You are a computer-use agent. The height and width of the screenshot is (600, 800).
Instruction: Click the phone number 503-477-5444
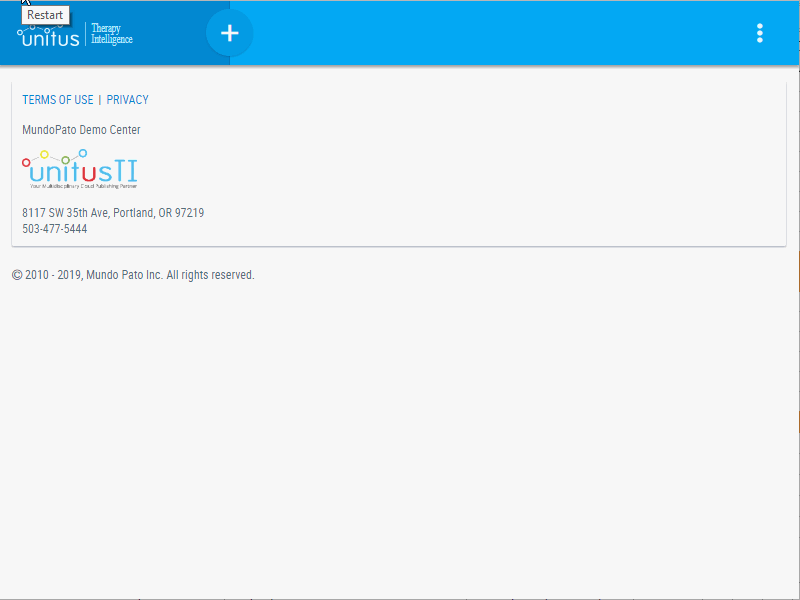click(x=55, y=229)
